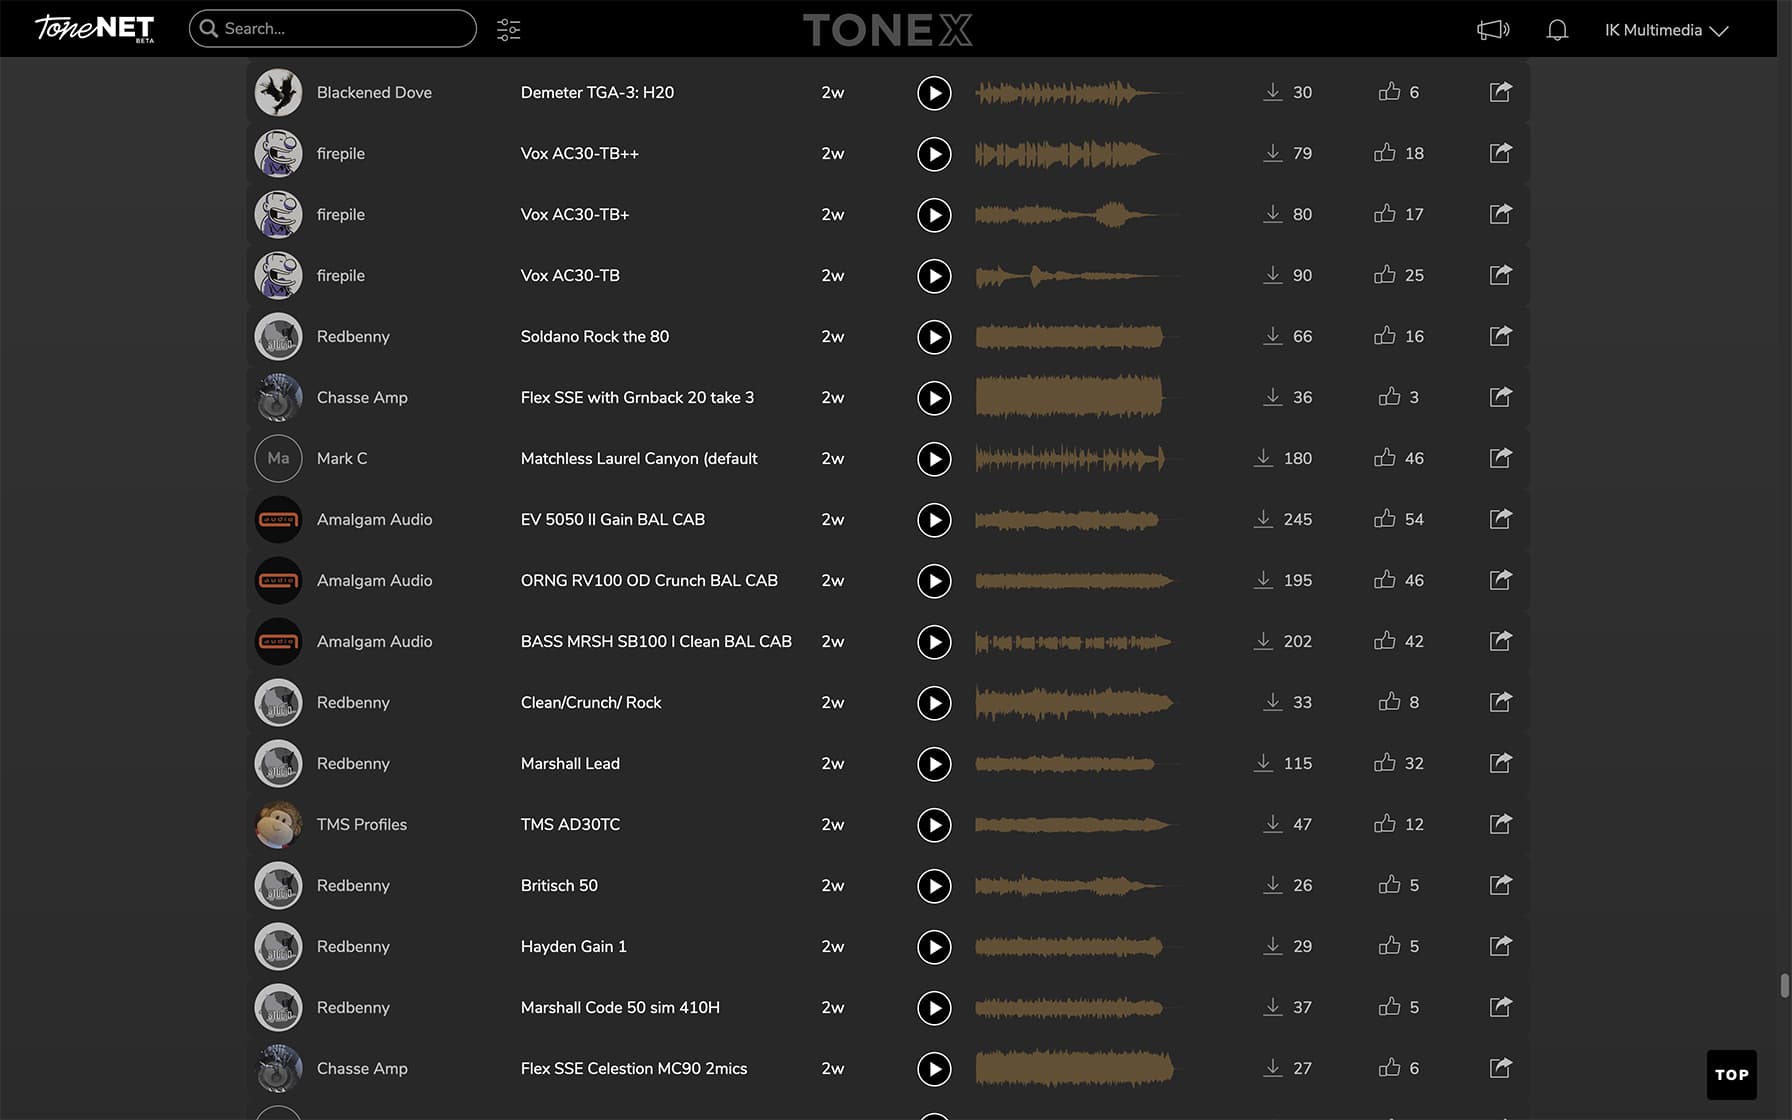Like the Matchless Laurel Canyon tone
This screenshot has height=1120, width=1792.
coord(1385,458)
